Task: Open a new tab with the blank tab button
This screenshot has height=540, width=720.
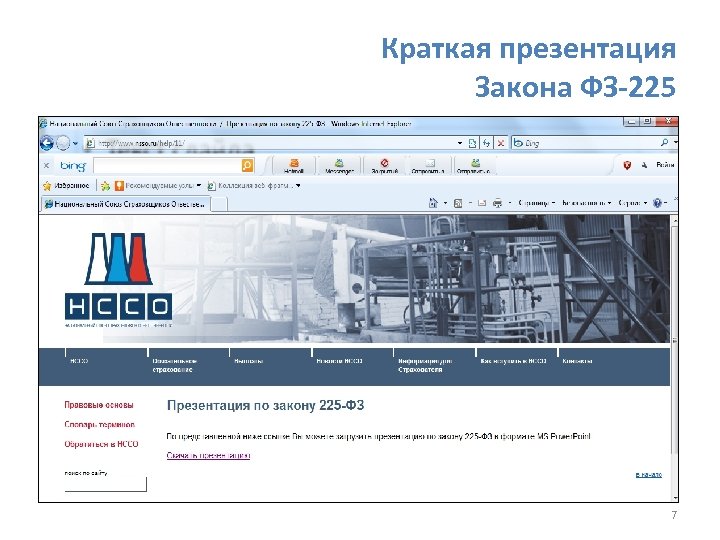Action: 219,204
